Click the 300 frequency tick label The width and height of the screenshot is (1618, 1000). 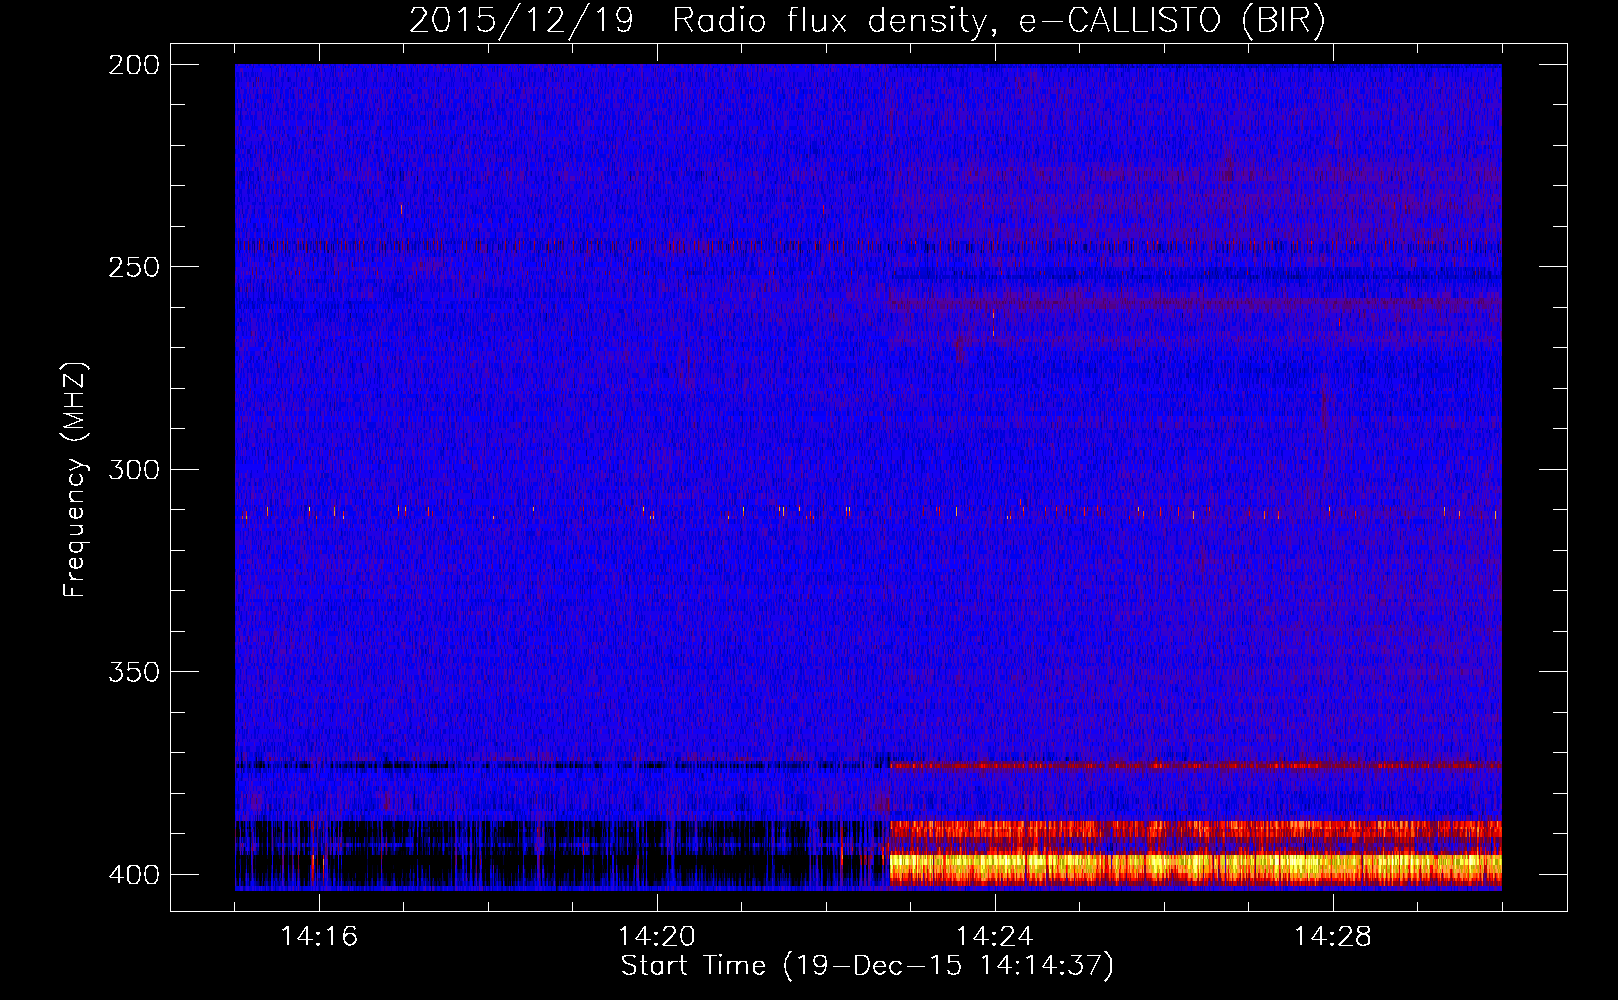tap(134, 469)
